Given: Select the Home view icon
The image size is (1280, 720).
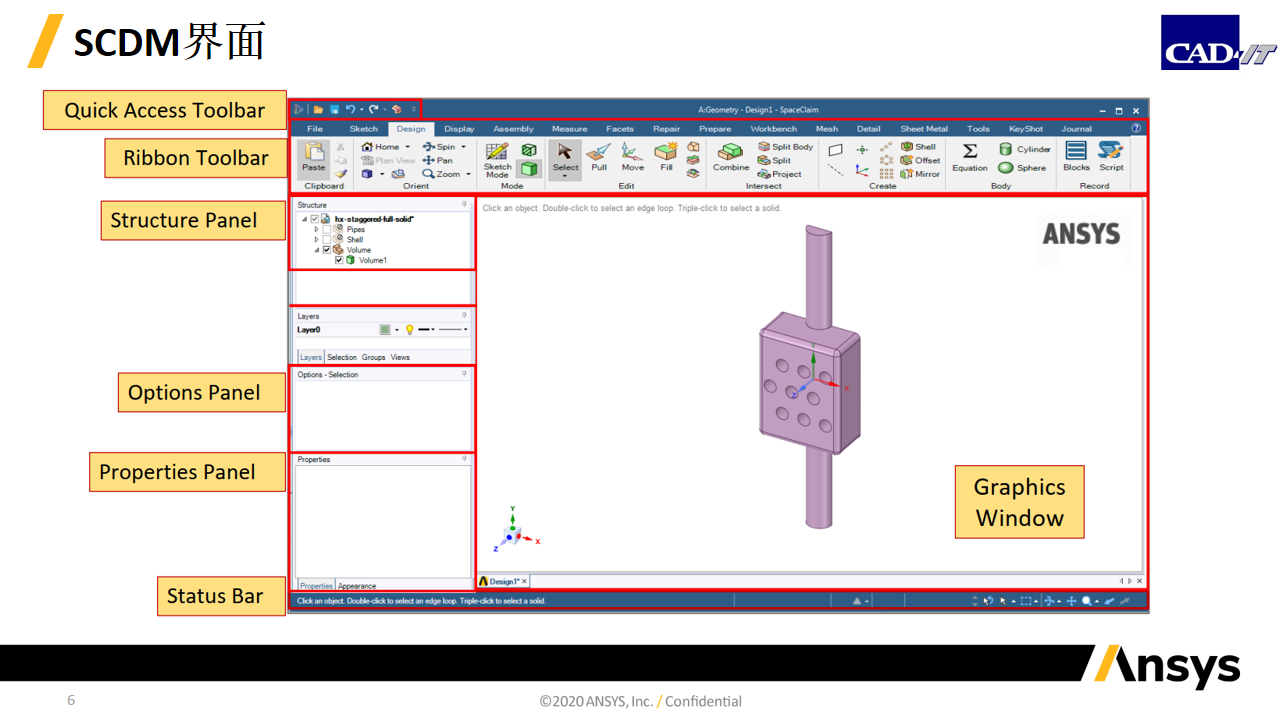Looking at the screenshot, I should [367, 147].
